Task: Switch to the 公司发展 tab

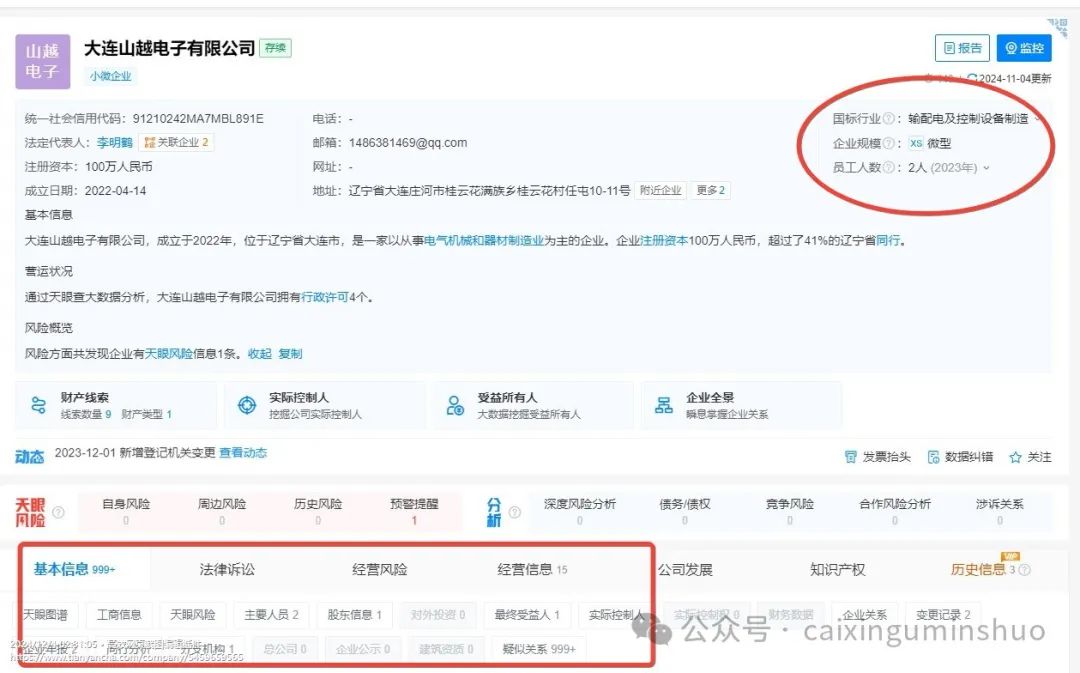Action: pyautogui.click(x=685, y=570)
